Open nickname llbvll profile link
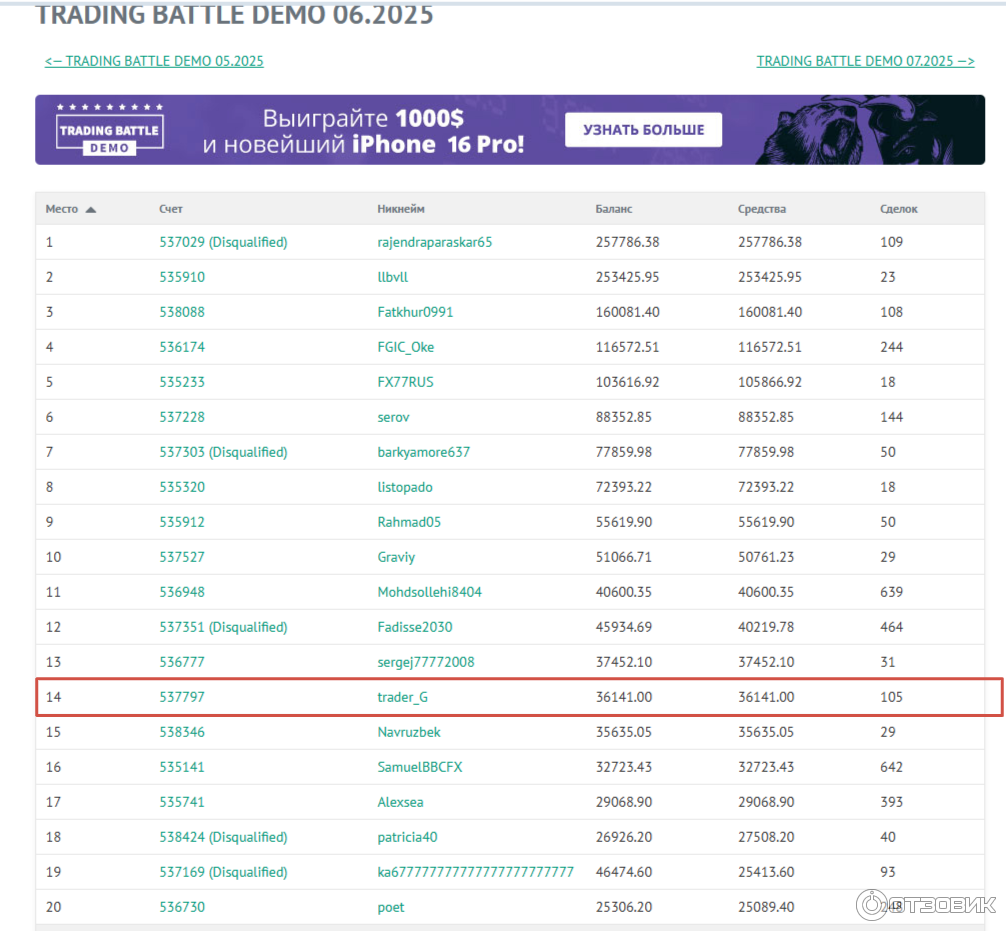The image size is (1006, 931). [393, 277]
